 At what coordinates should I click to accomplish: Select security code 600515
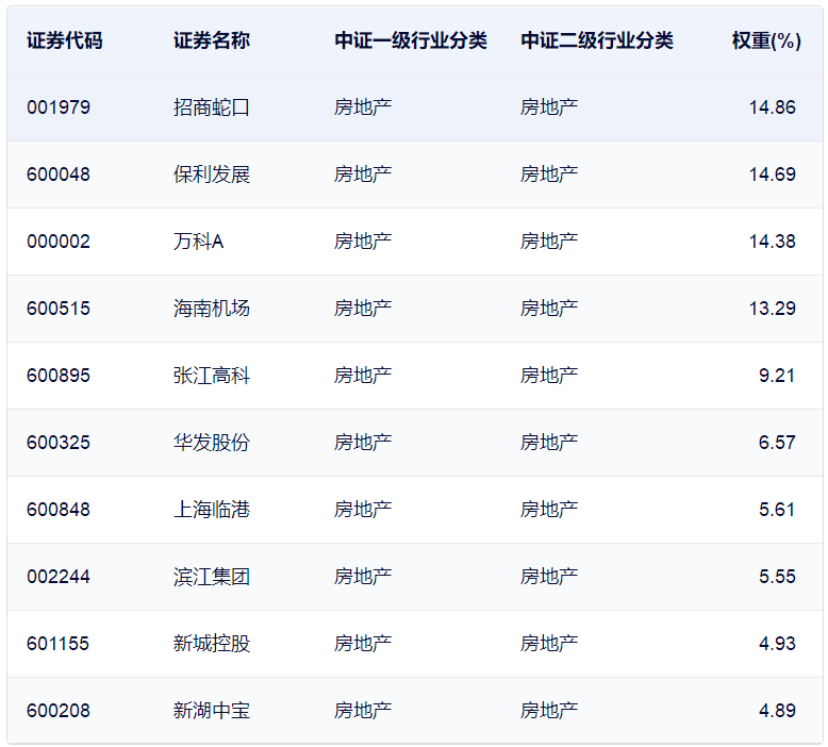(59, 308)
